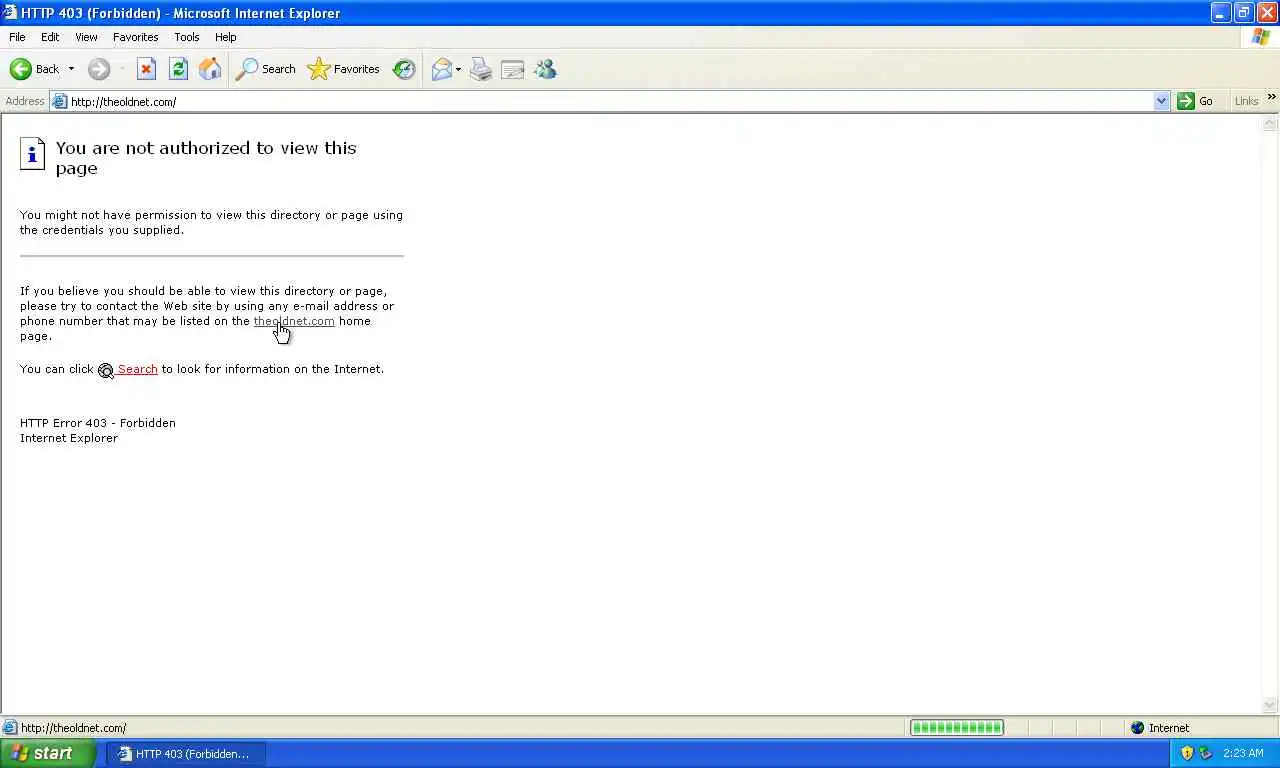Screen dimensions: 1280x768
Task: Click the security shield tray icon
Action: pos(1187,753)
